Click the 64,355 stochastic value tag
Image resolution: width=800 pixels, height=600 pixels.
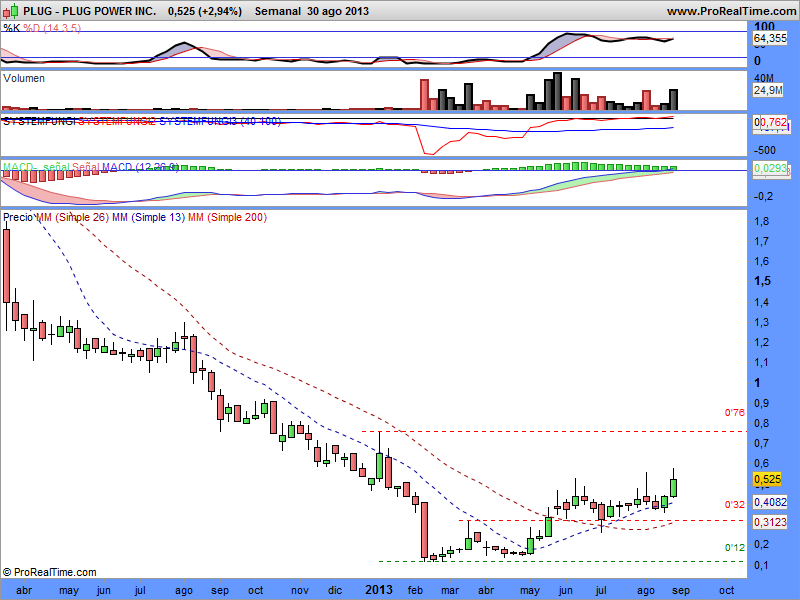770,38
